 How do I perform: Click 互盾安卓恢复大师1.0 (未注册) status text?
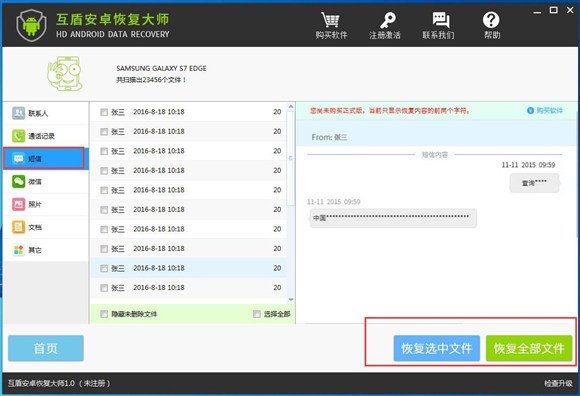(x=59, y=383)
